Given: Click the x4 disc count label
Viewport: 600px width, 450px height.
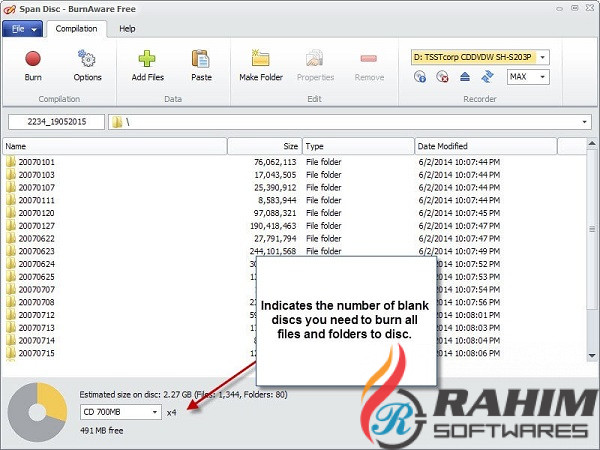Looking at the screenshot, I should [x=171, y=412].
